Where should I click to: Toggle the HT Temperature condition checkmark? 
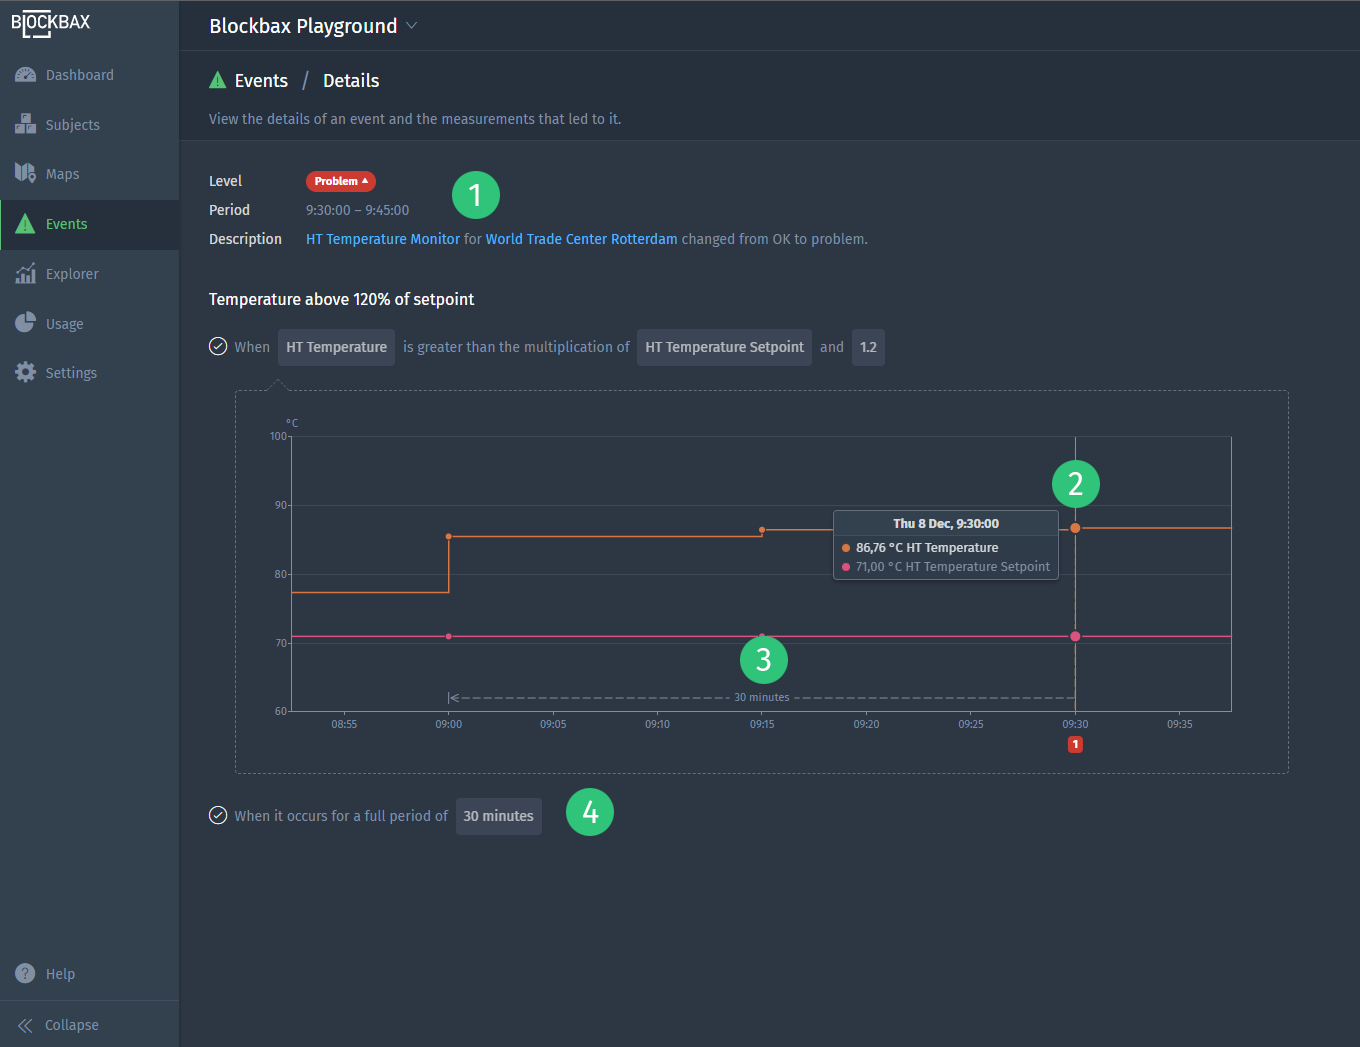point(218,347)
